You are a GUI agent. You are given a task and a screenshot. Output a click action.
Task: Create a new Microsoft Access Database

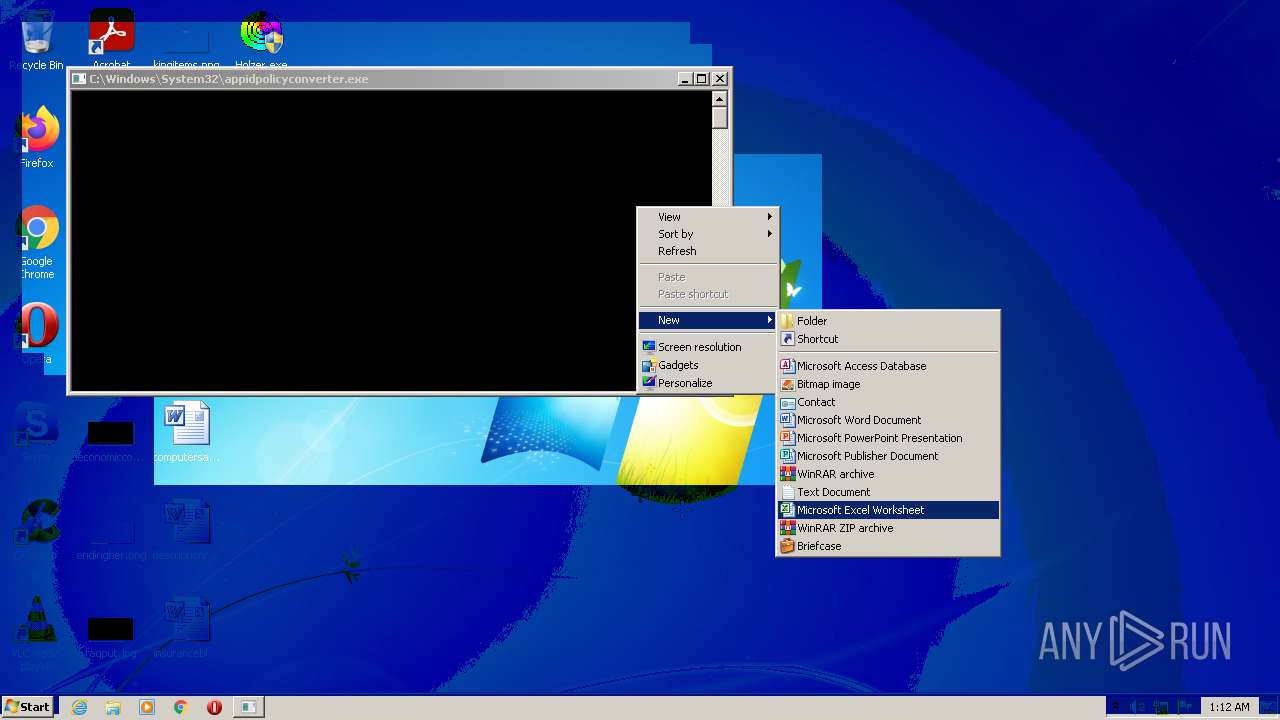888,366
